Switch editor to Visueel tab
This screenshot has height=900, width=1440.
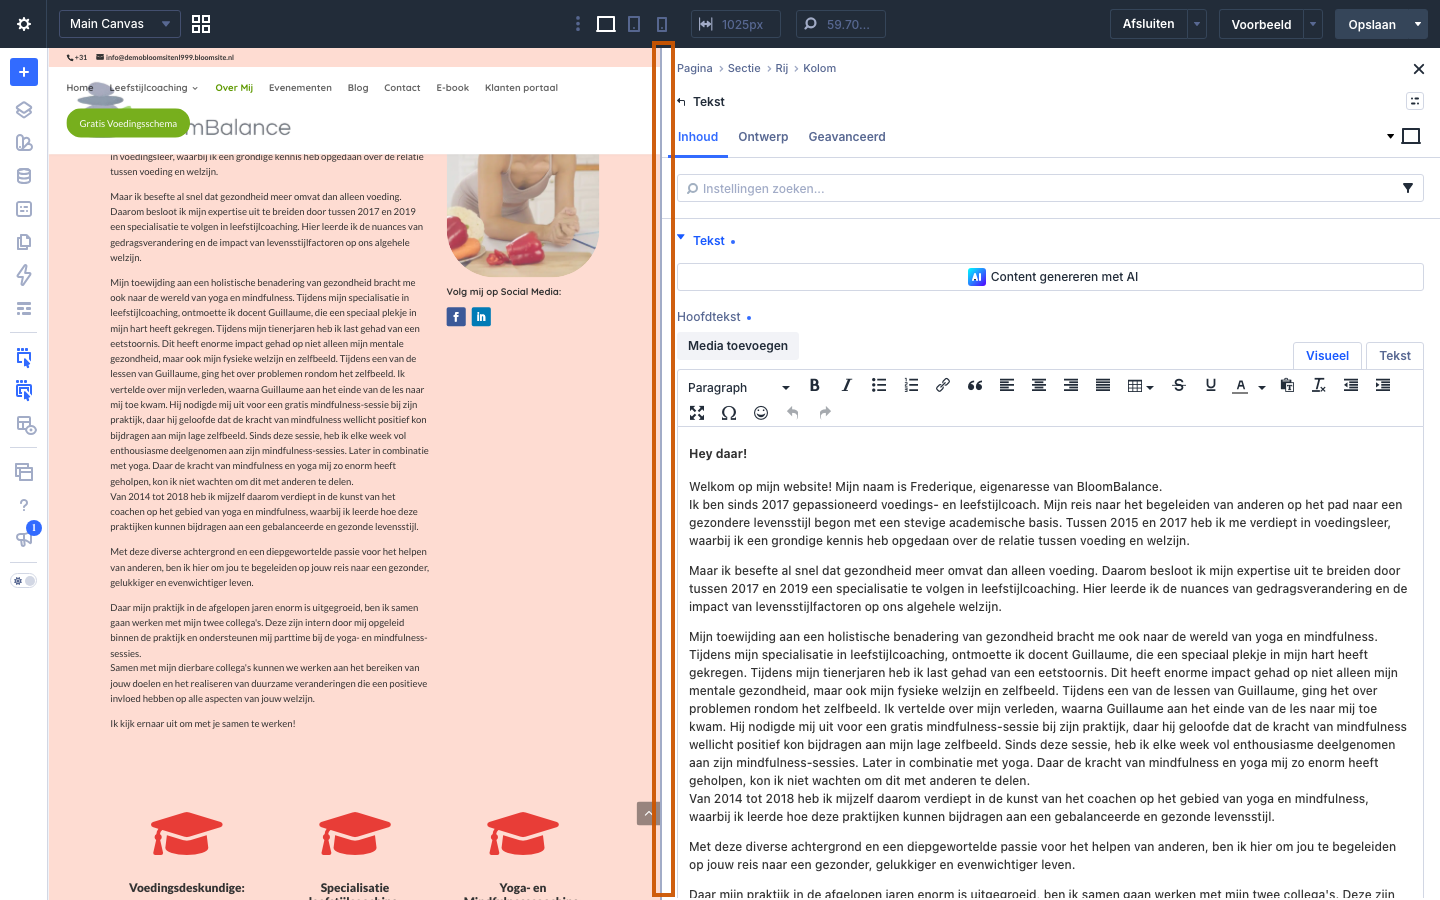pyautogui.click(x=1327, y=356)
